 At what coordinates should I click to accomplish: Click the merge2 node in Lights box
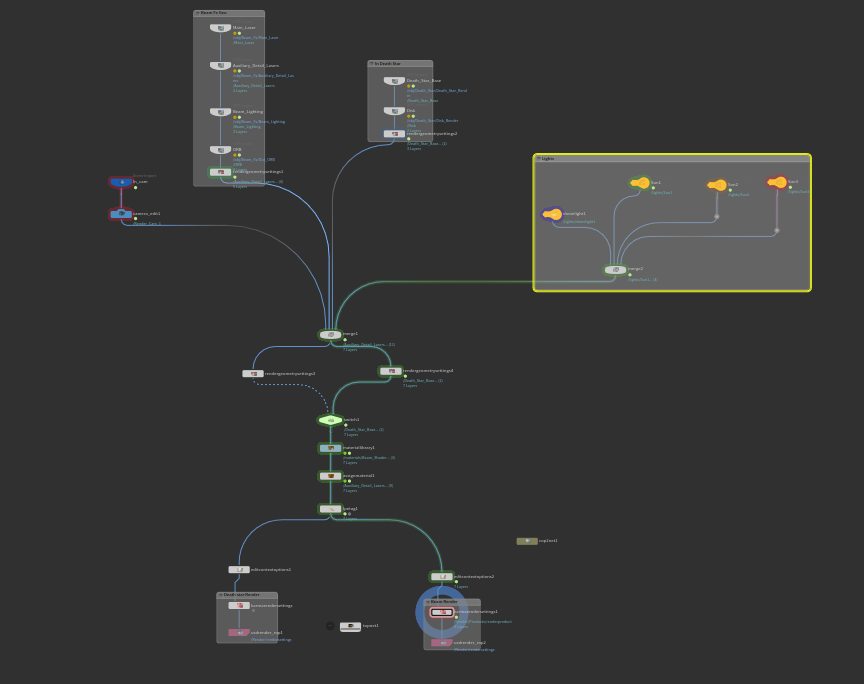pyautogui.click(x=616, y=270)
